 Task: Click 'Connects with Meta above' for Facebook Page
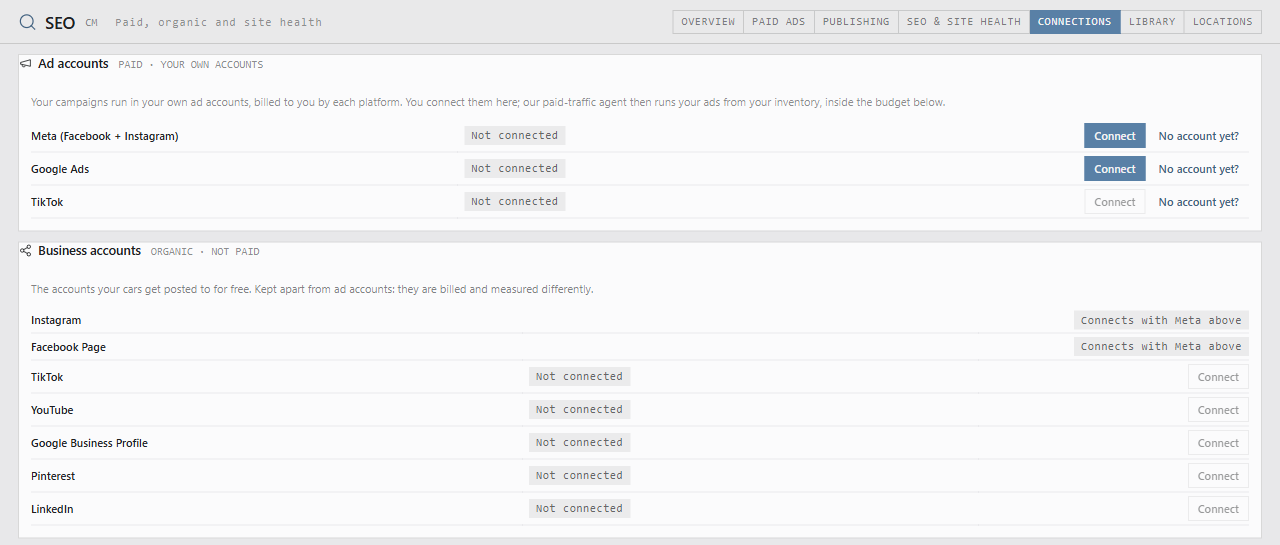1161,347
